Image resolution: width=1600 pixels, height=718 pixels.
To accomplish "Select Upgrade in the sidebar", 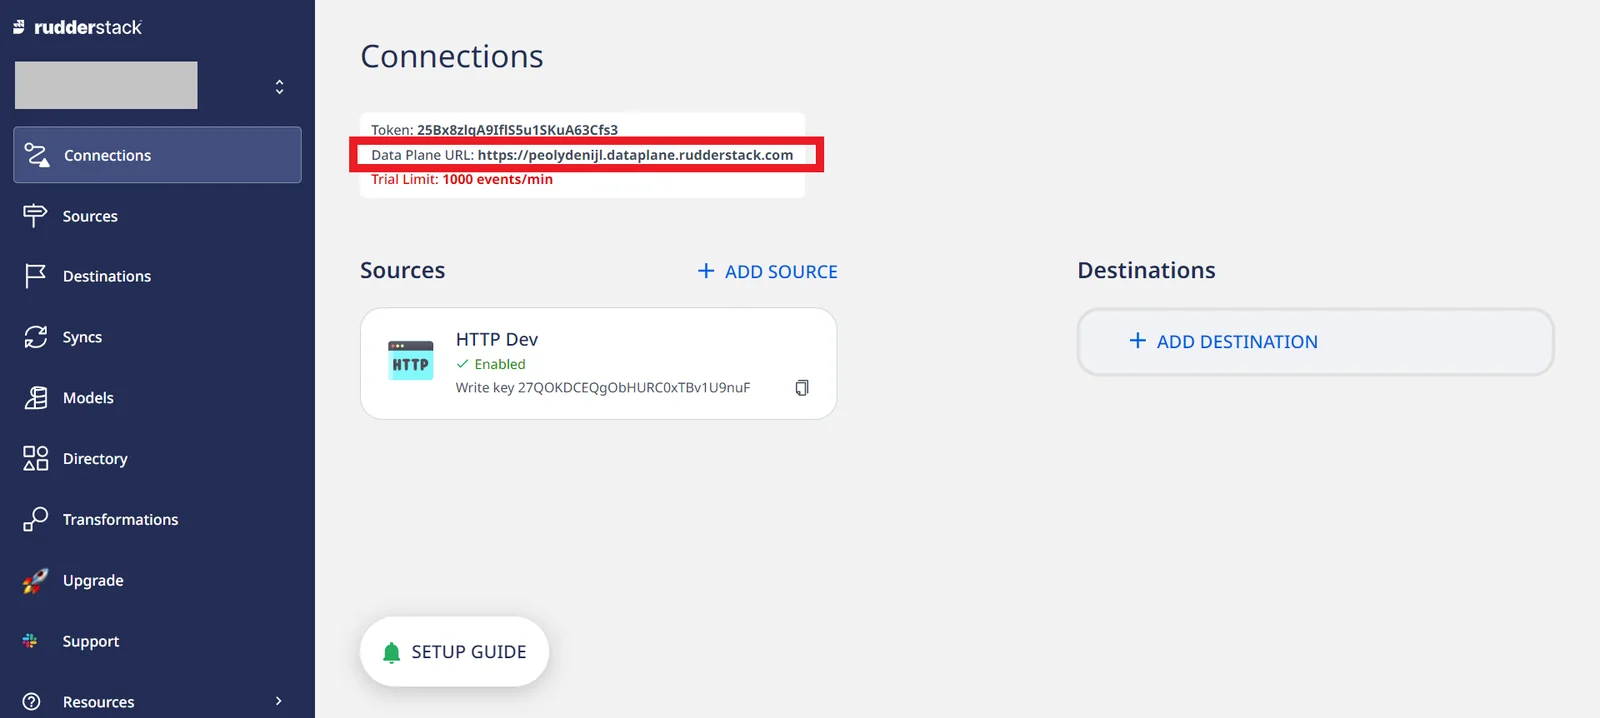I will 93,581.
